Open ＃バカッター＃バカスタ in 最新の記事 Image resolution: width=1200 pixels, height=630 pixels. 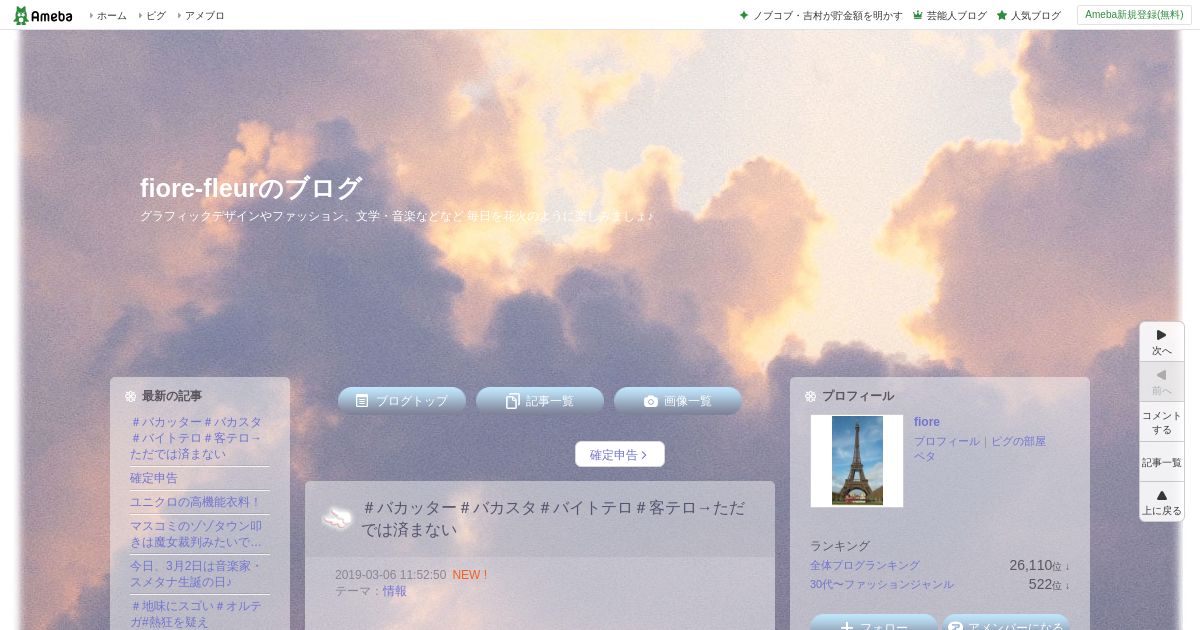pyautogui.click(x=197, y=438)
